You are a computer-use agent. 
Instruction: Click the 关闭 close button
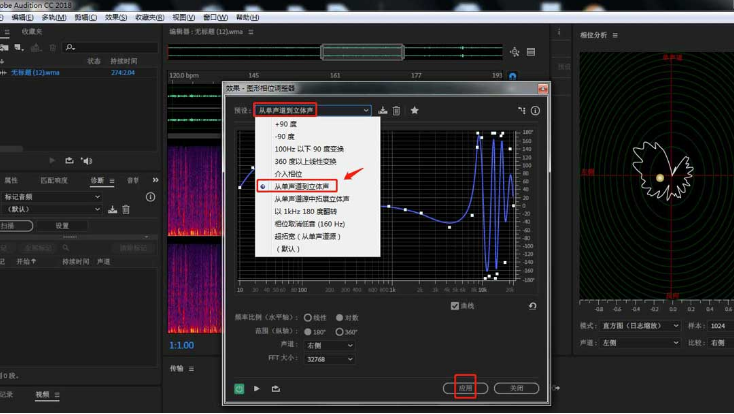[516, 388]
